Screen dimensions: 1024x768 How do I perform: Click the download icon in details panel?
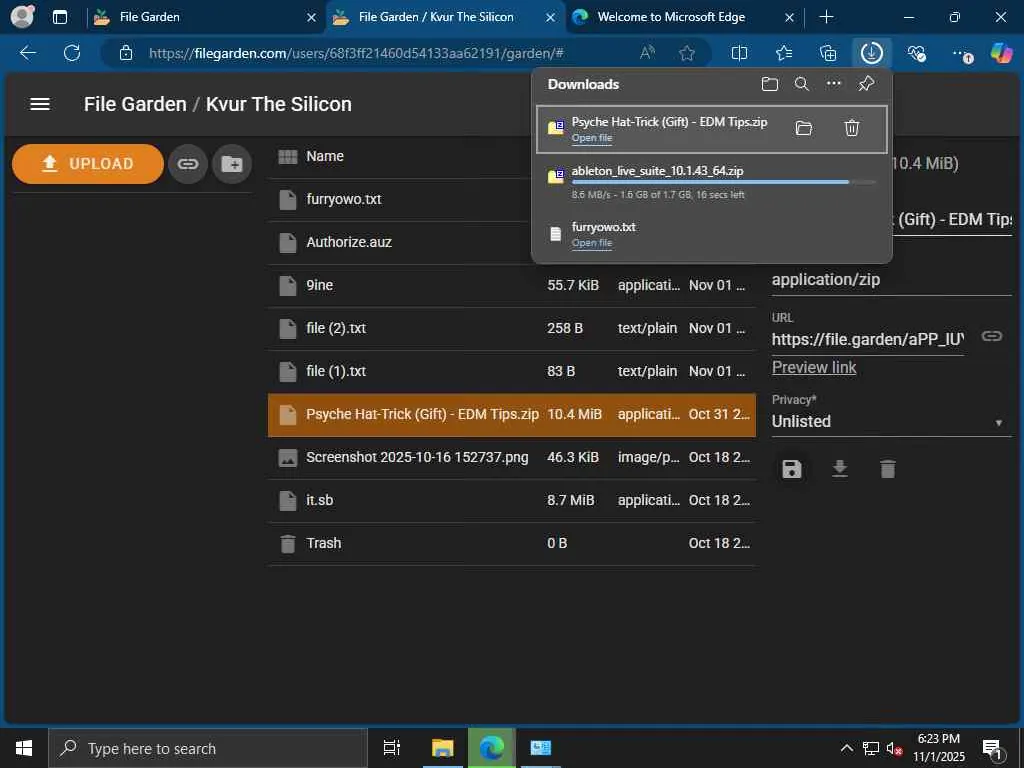click(x=840, y=469)
